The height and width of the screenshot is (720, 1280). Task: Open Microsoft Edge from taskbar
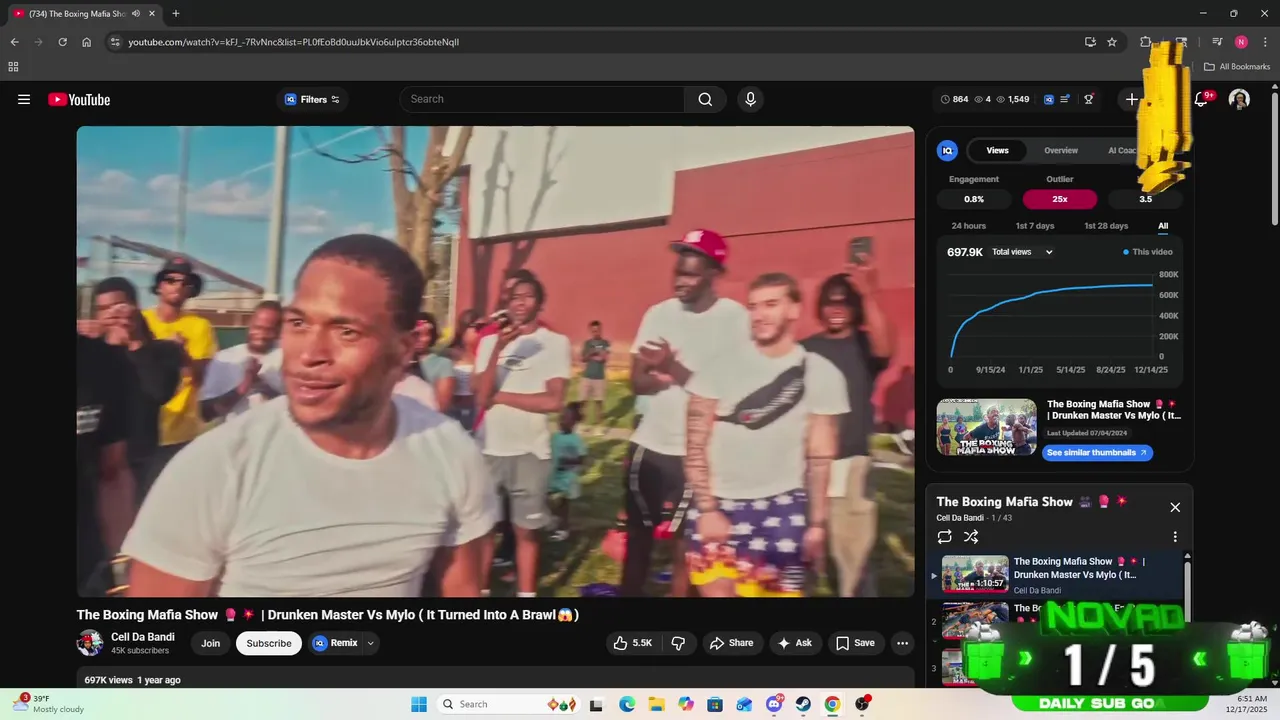[627, 704]
